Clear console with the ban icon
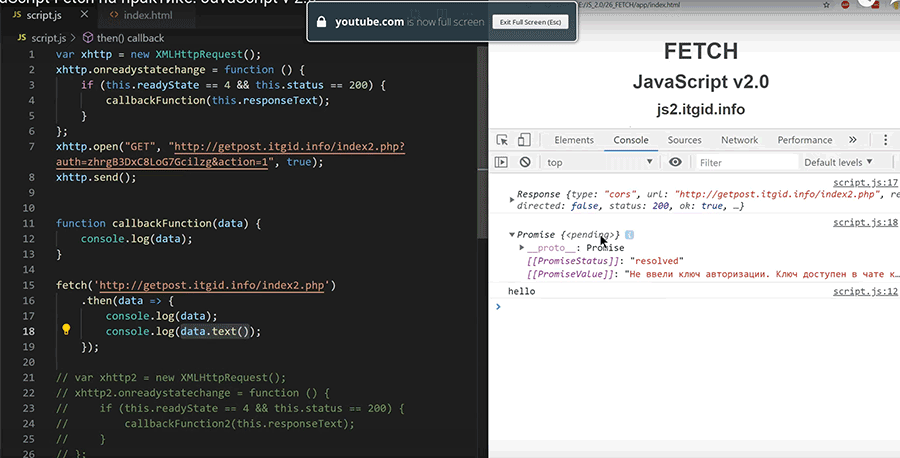 pos(525,162)
